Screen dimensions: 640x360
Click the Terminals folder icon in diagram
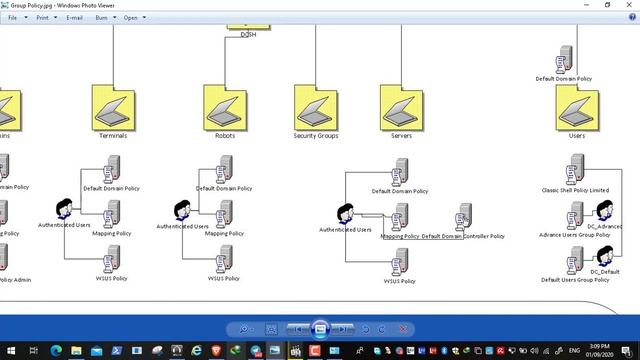[113, 108]
